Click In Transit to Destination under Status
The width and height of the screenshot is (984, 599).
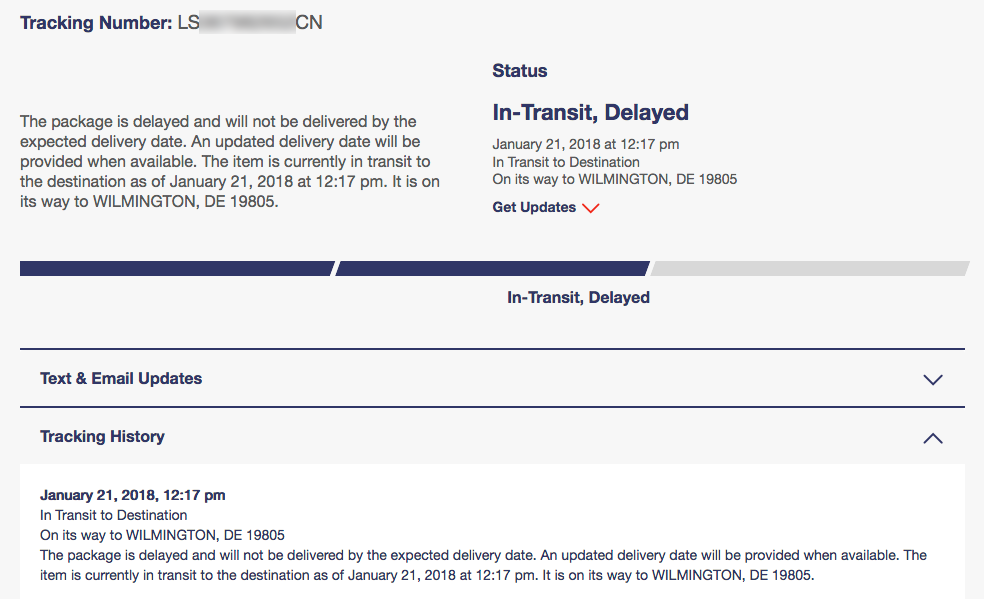coord(566,162)
